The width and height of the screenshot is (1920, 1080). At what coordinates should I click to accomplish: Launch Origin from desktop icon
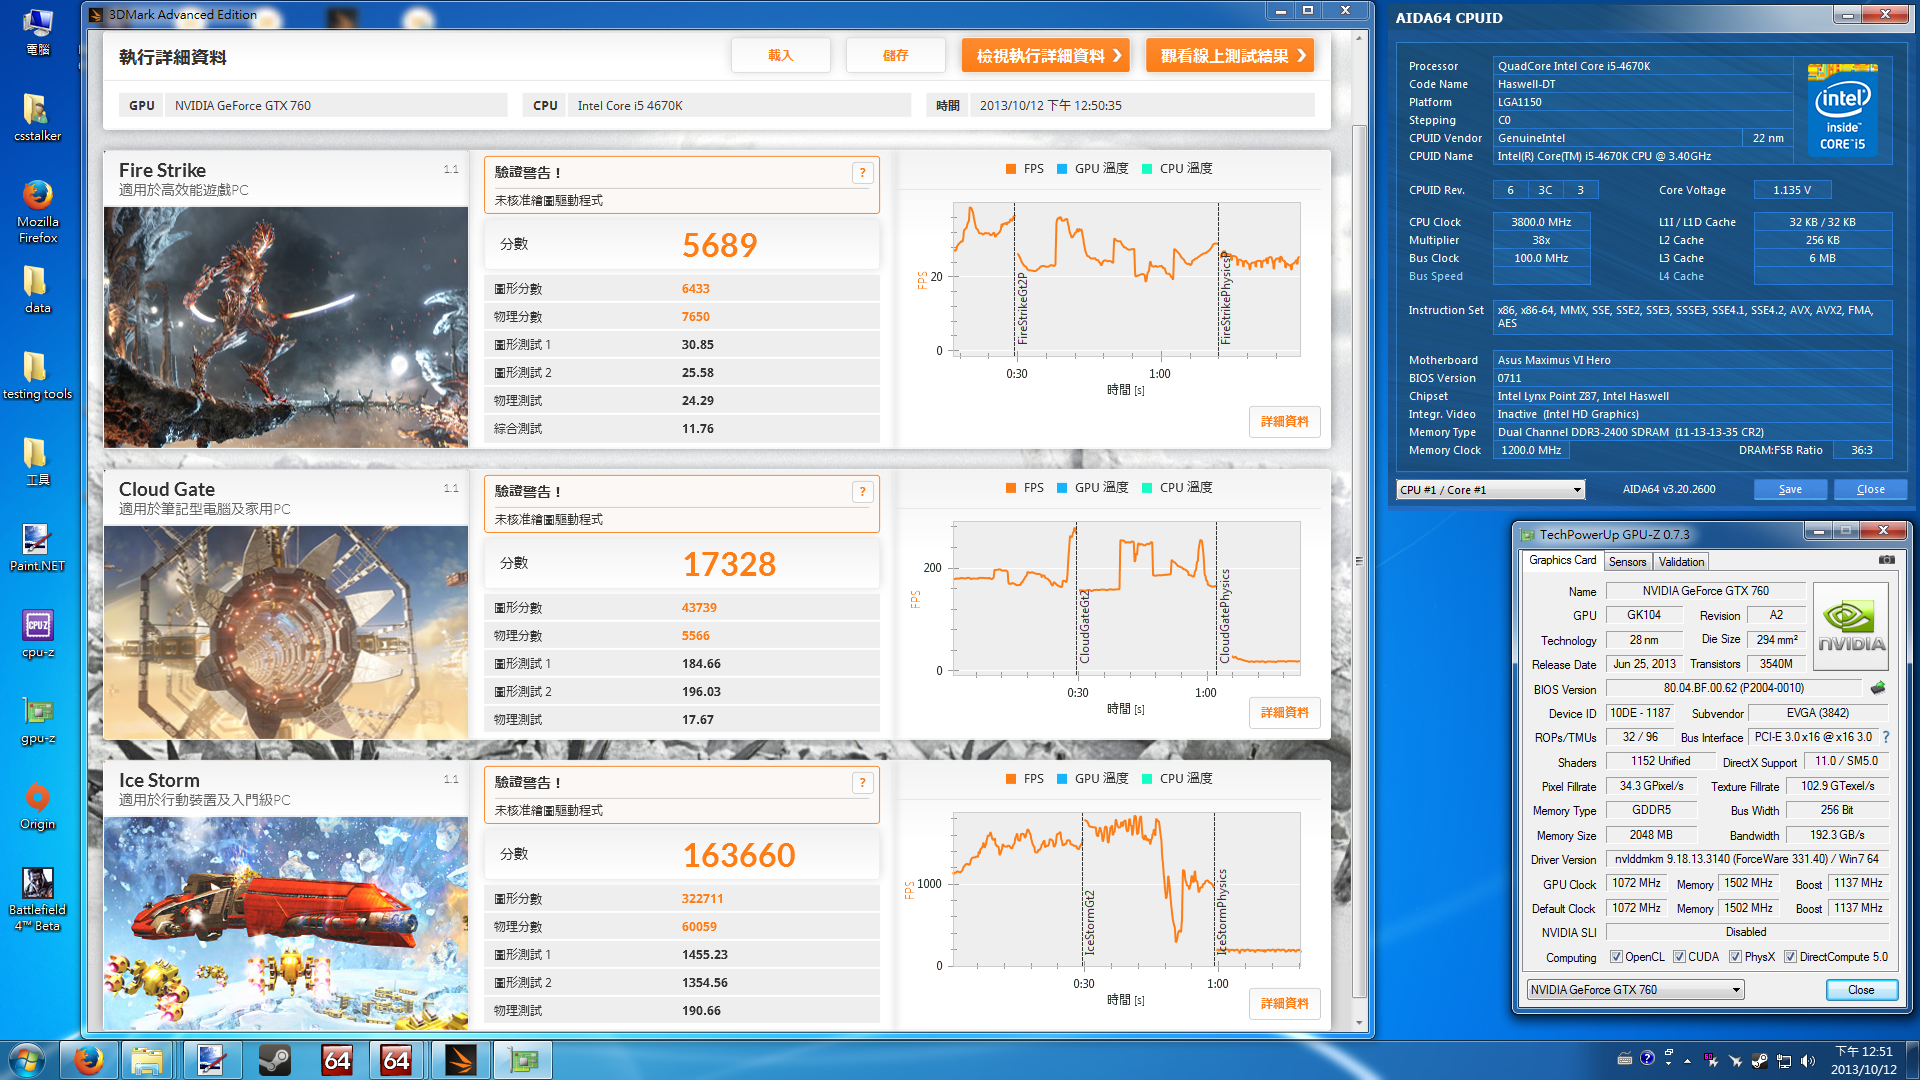point(37,806)
